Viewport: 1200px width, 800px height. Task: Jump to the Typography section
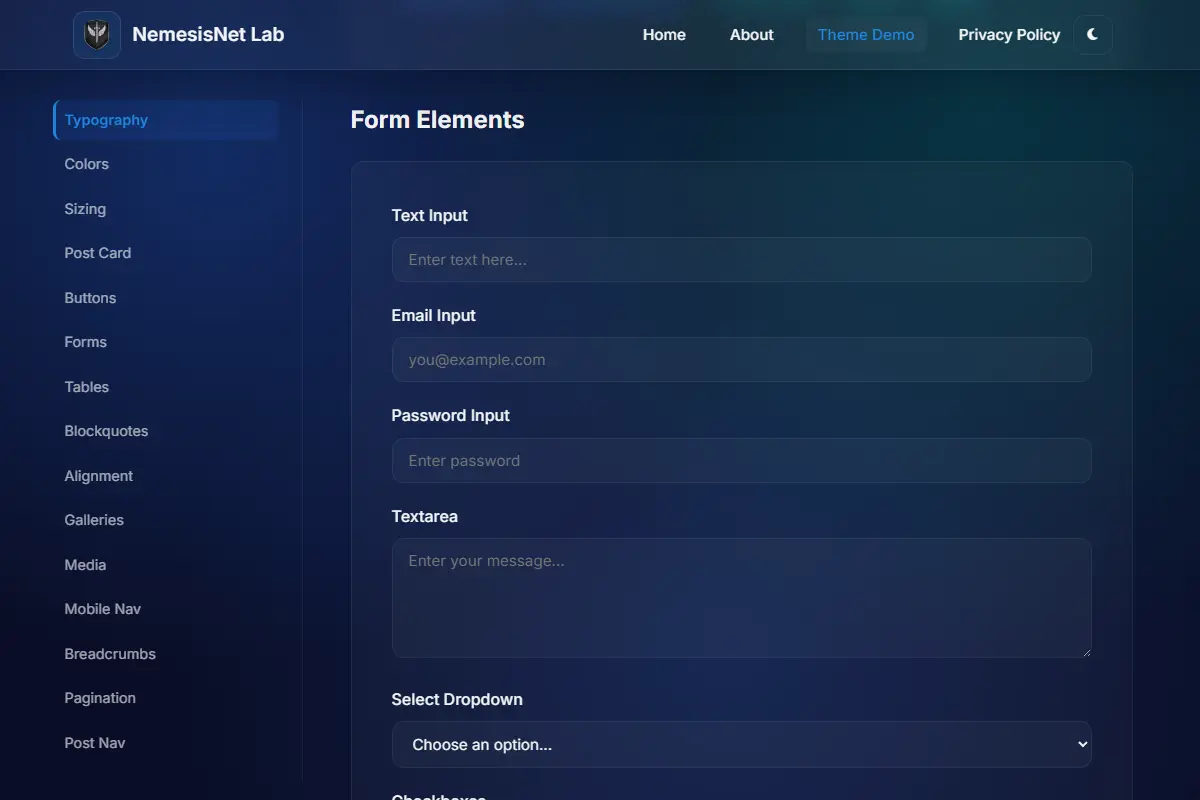(x=166, y=120)
